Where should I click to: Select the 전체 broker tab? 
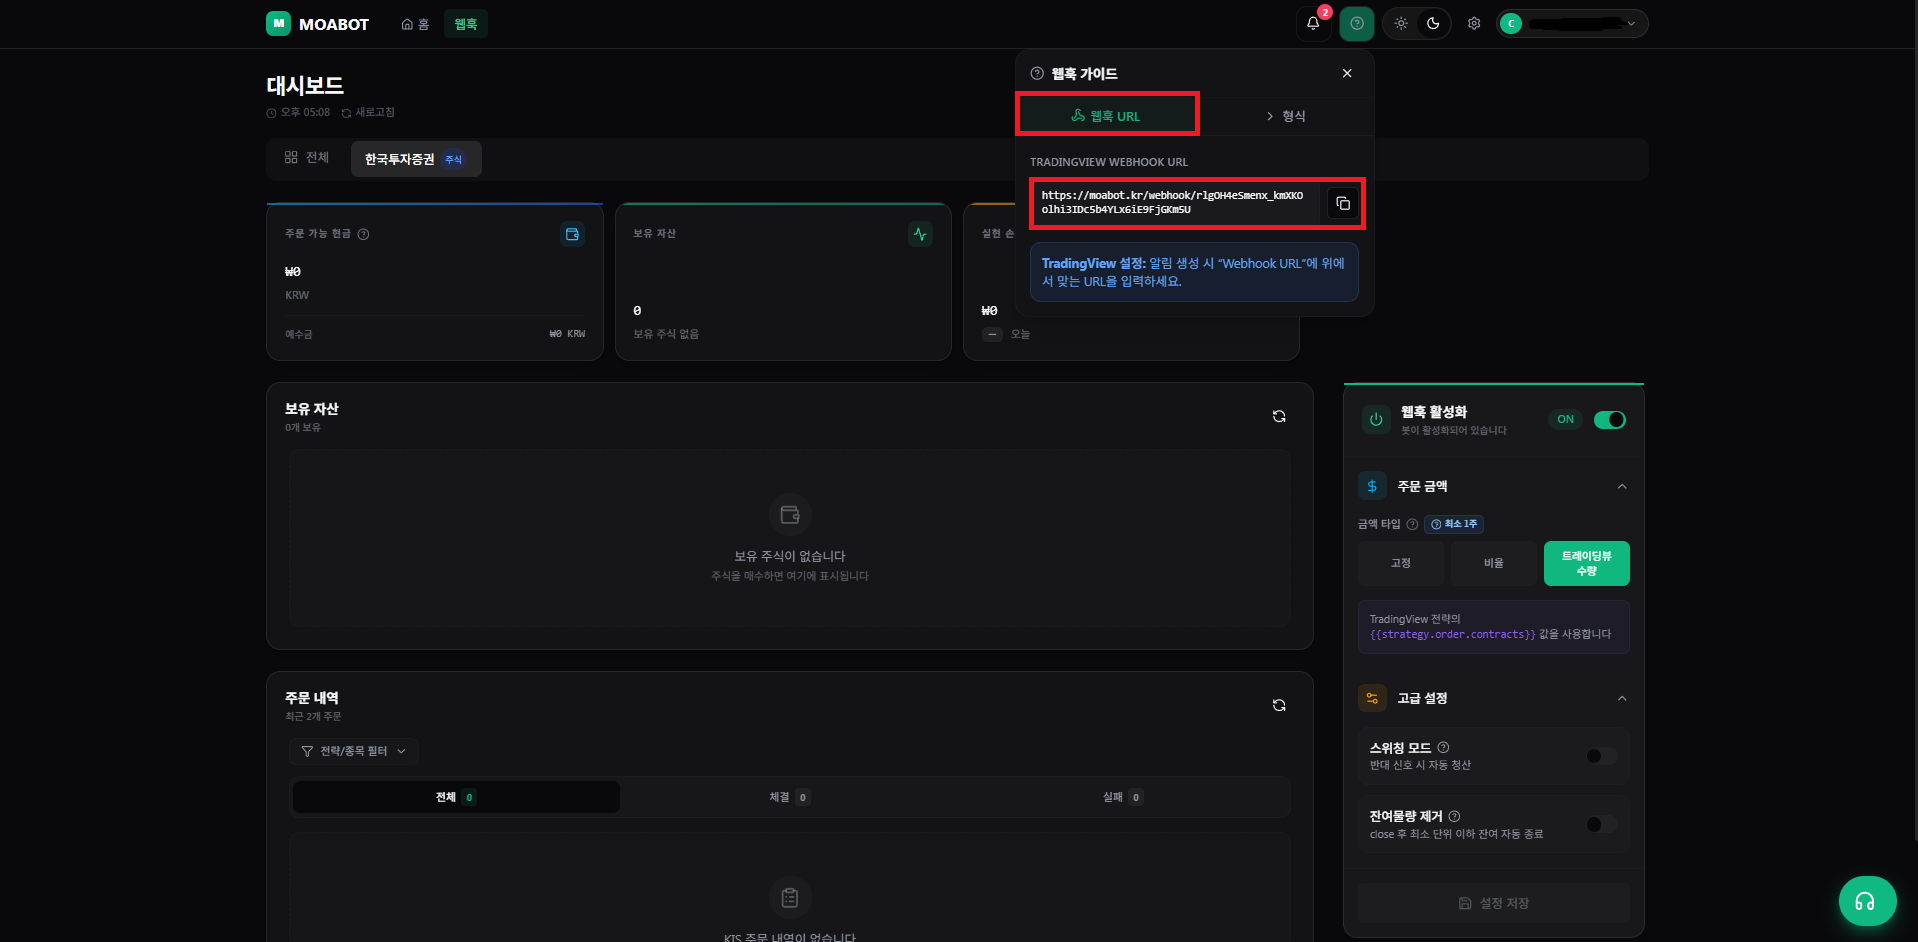[307, 157]
